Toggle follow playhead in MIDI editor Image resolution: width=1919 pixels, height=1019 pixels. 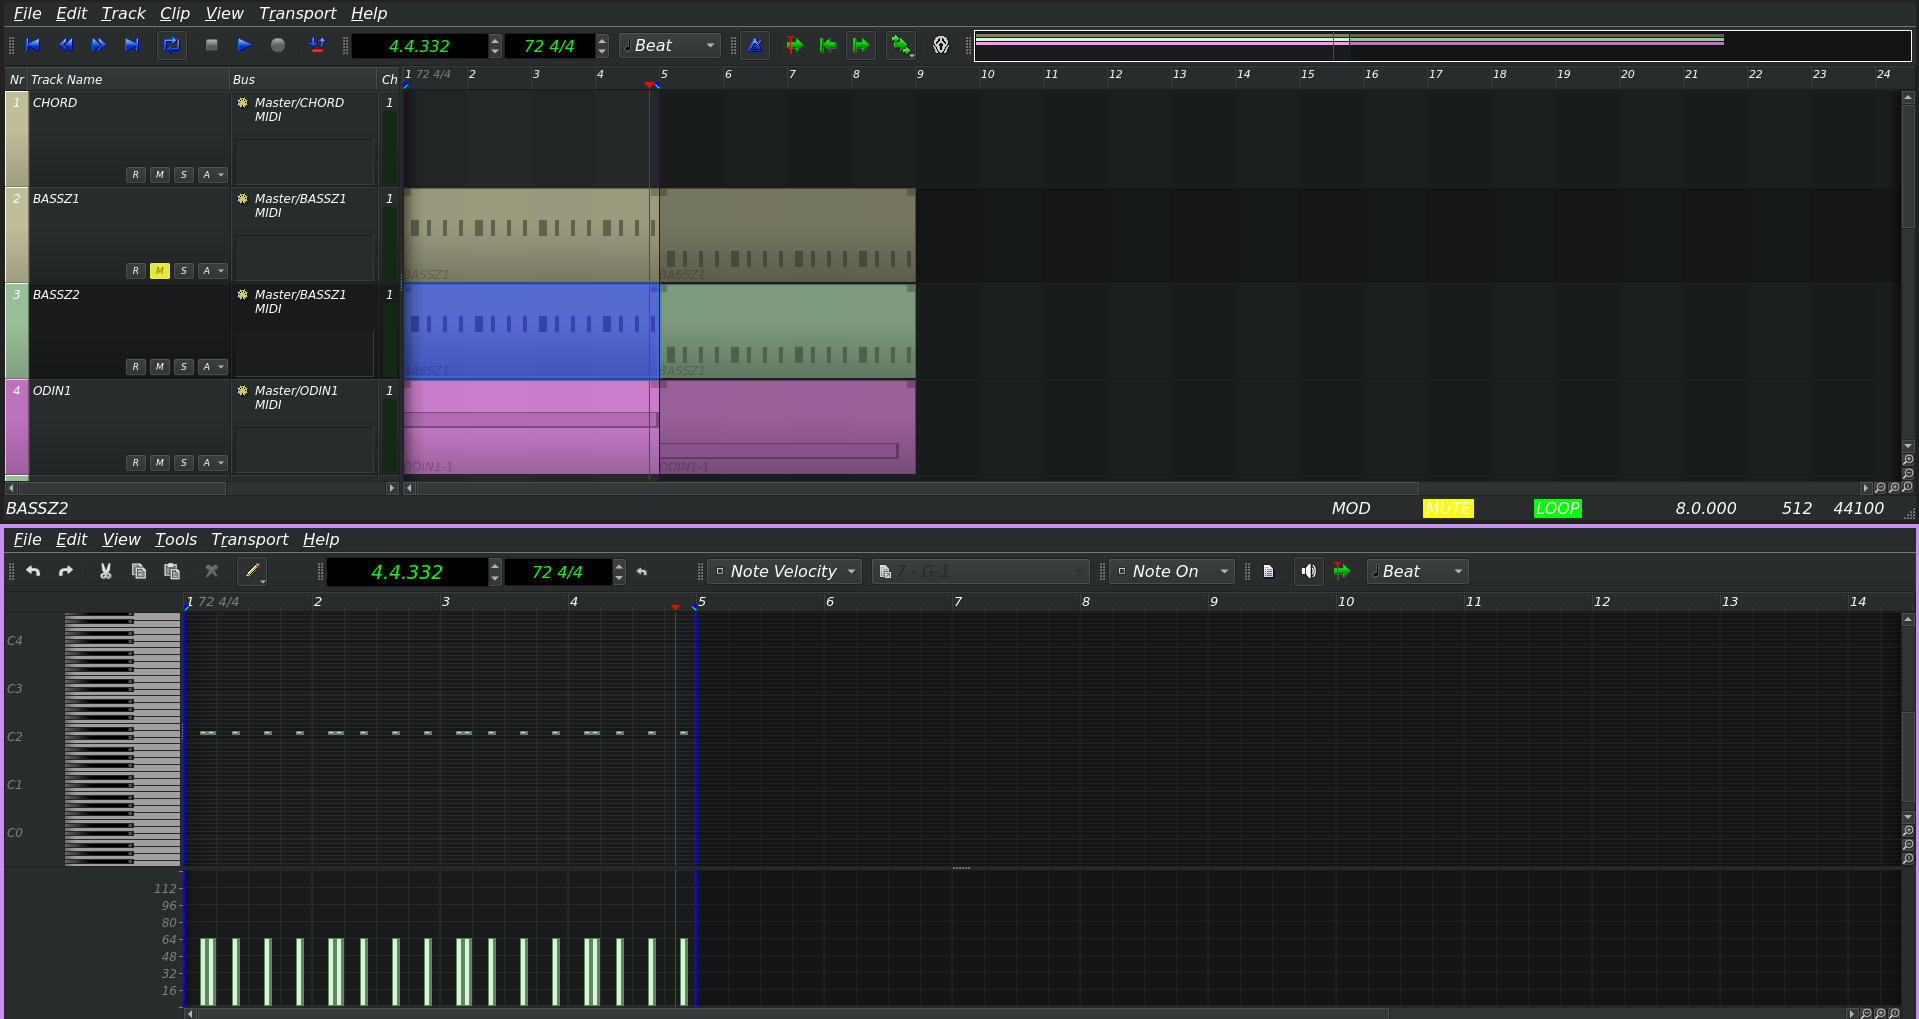[x=1342, y=571]
